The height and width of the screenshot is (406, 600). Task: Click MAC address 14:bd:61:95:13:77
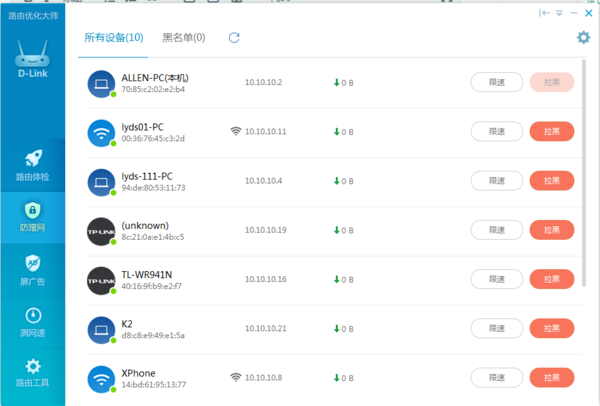point(153,385)
